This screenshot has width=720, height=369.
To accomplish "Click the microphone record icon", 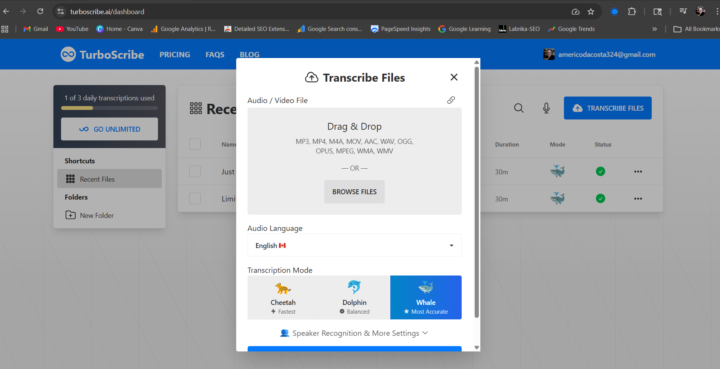I will (x=546, y=108).
